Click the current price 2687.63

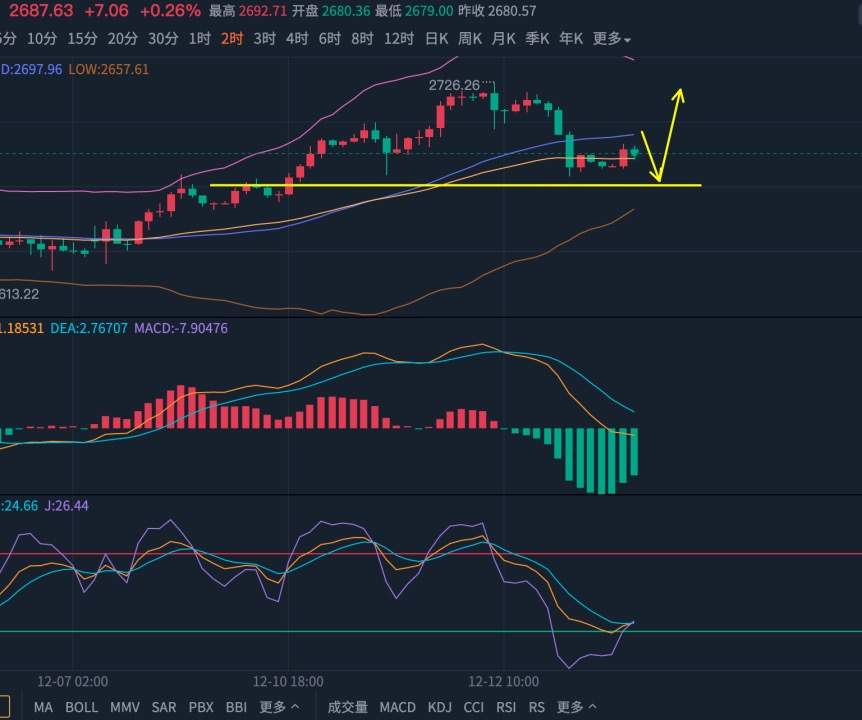(41, 10)
